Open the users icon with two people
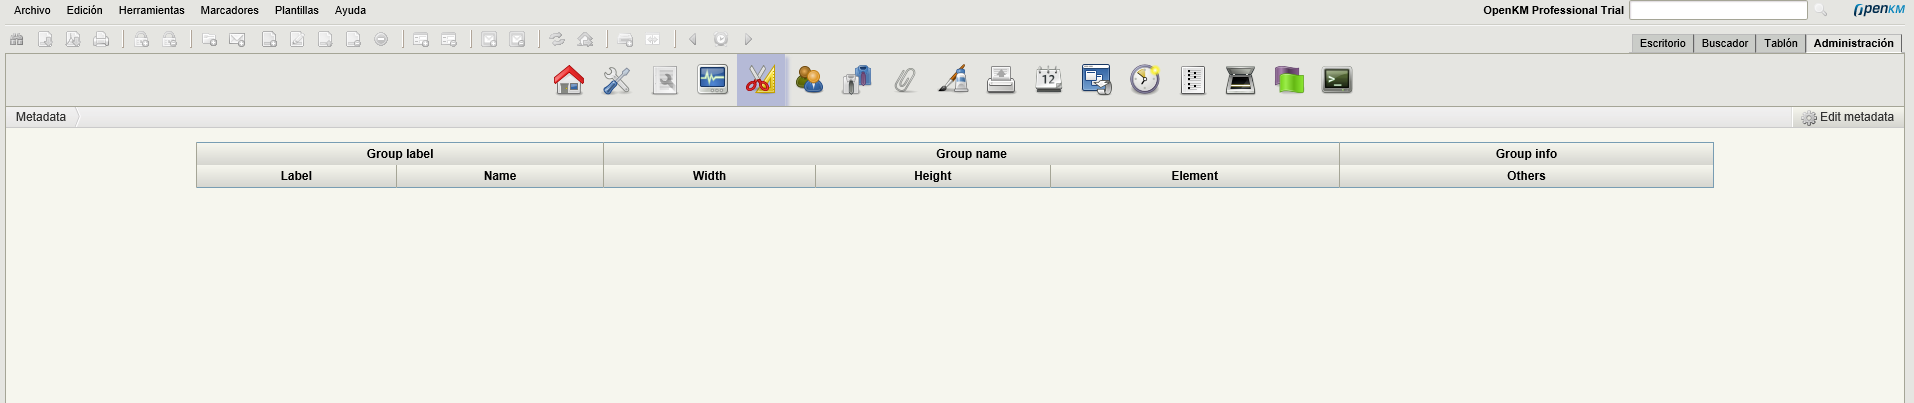 pos(809,80)
